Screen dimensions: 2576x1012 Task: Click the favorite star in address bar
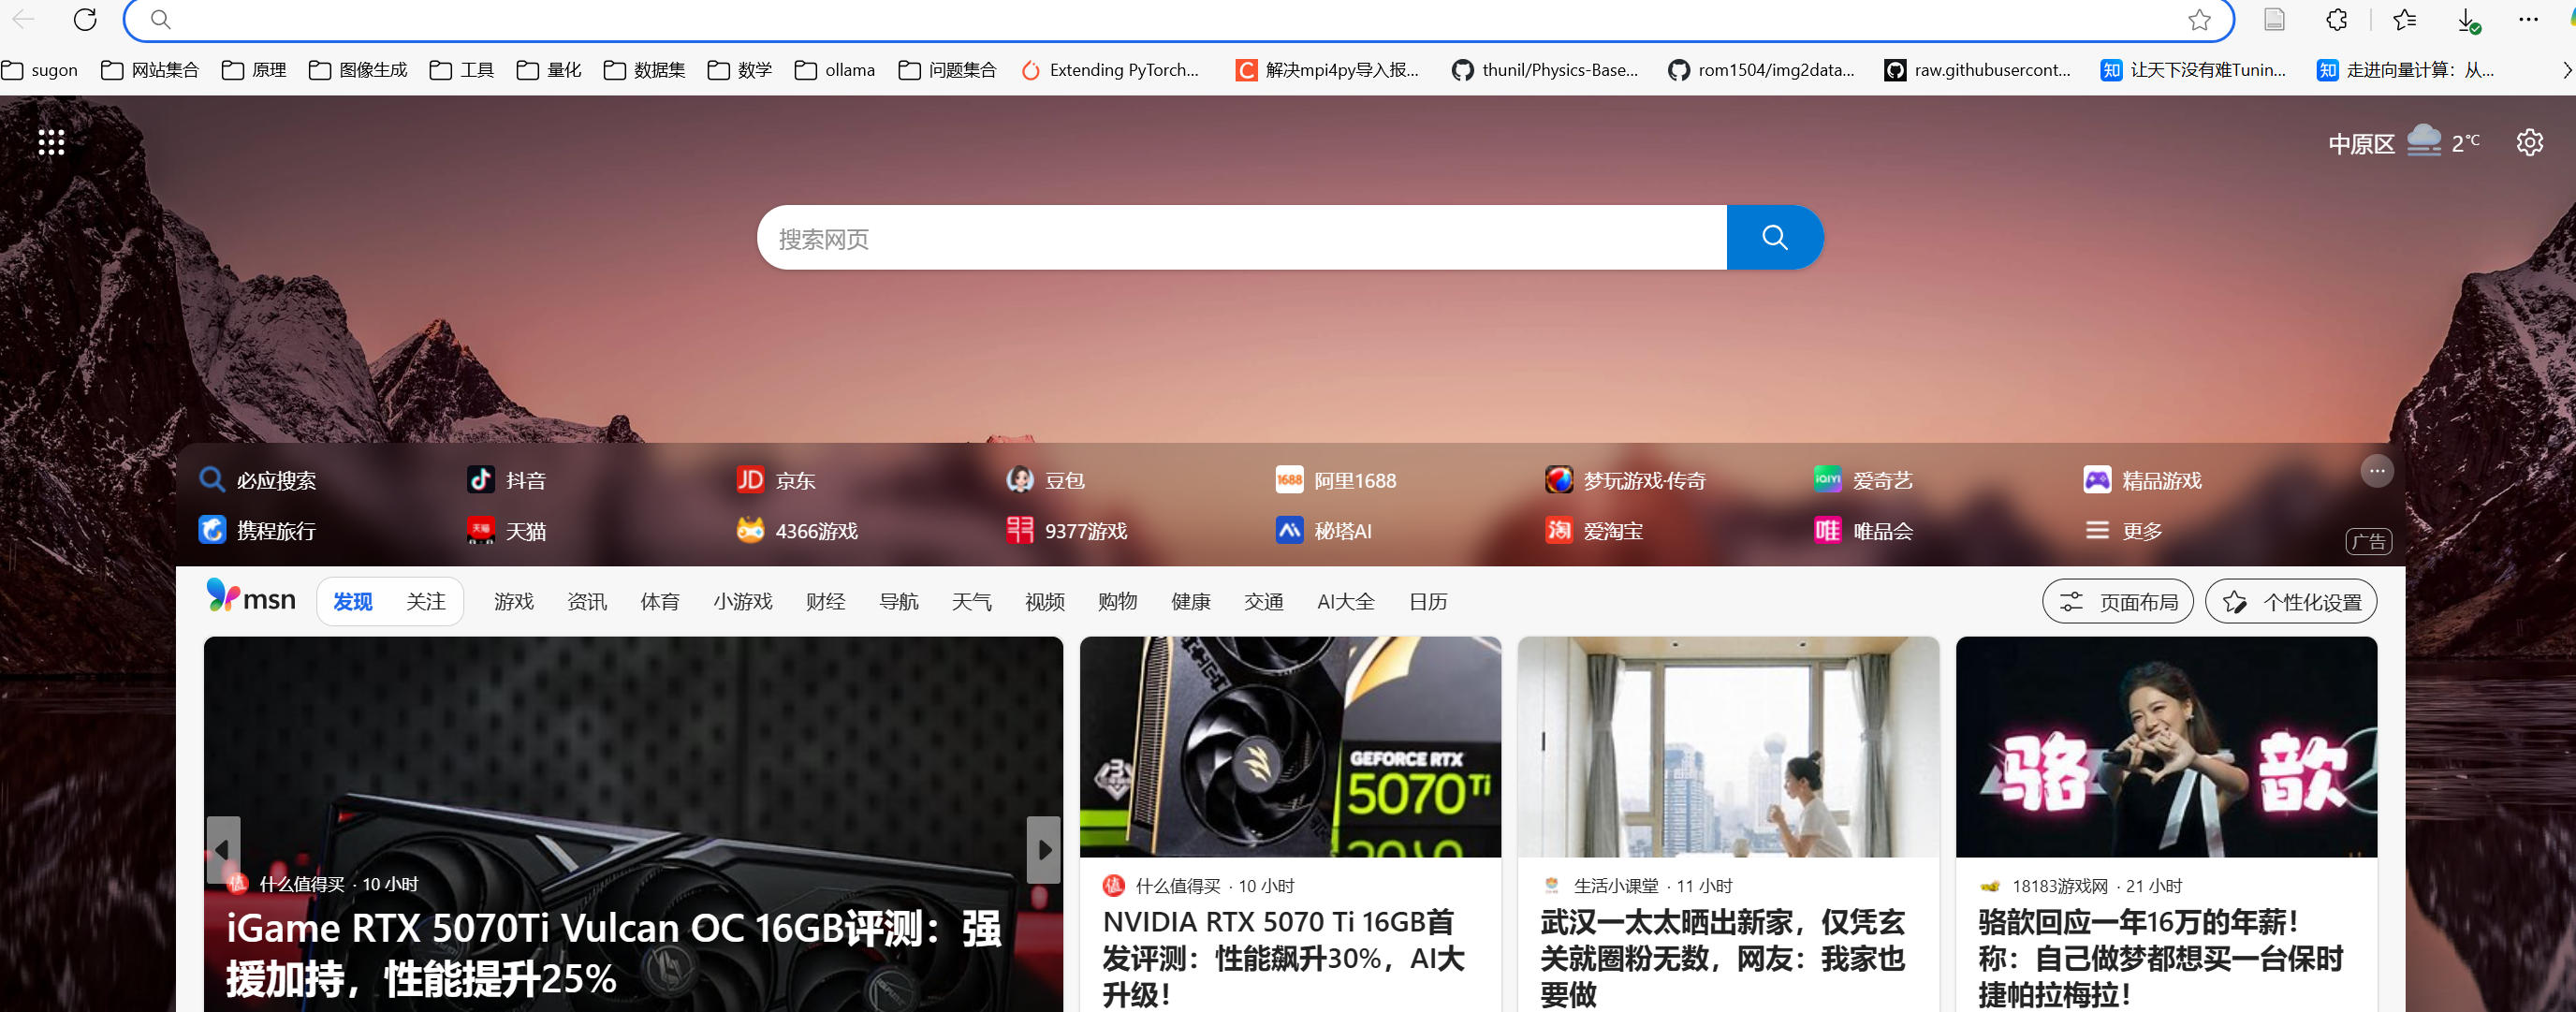(x=2198, y=19)
